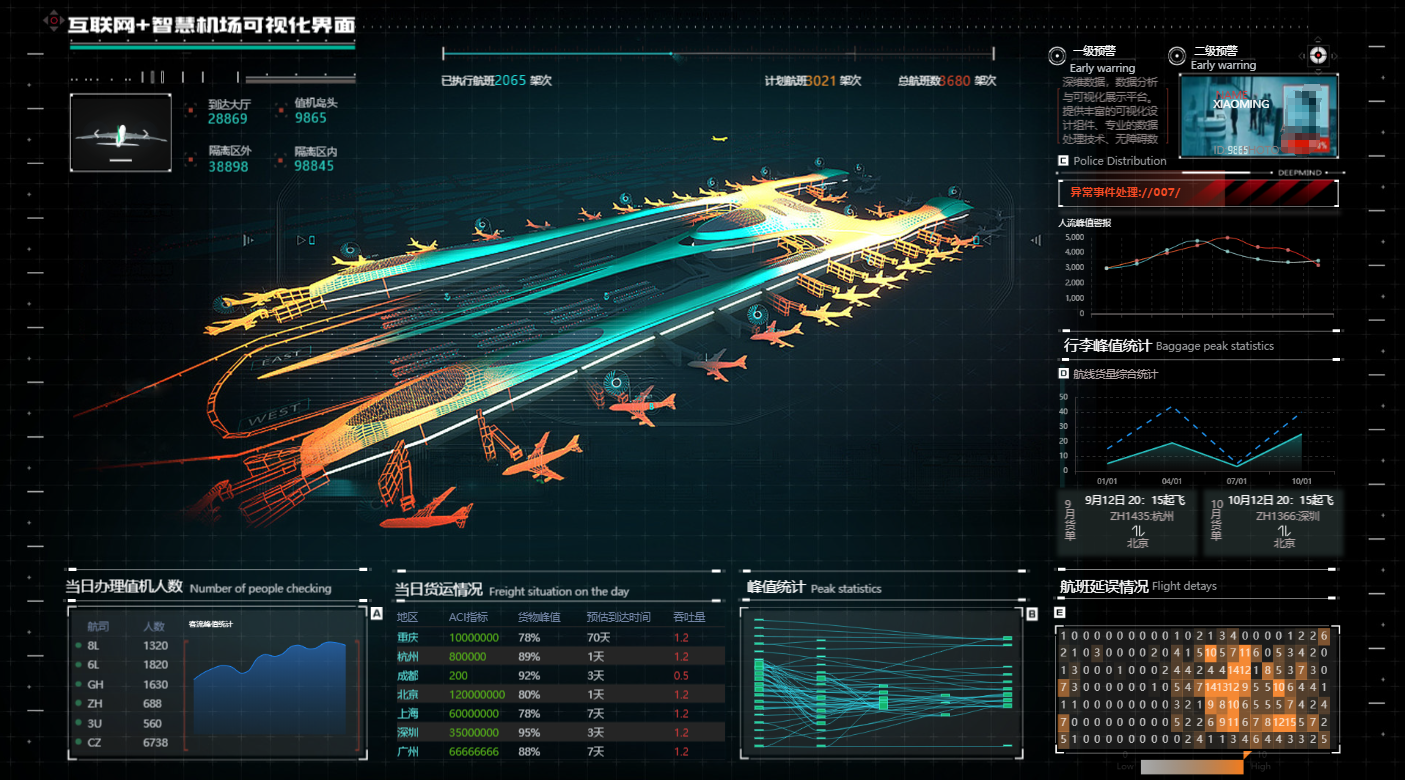Click the E badge above flight delays heatmap
The height and width of the screenshot is (780, 1405).
[1060, 613]
